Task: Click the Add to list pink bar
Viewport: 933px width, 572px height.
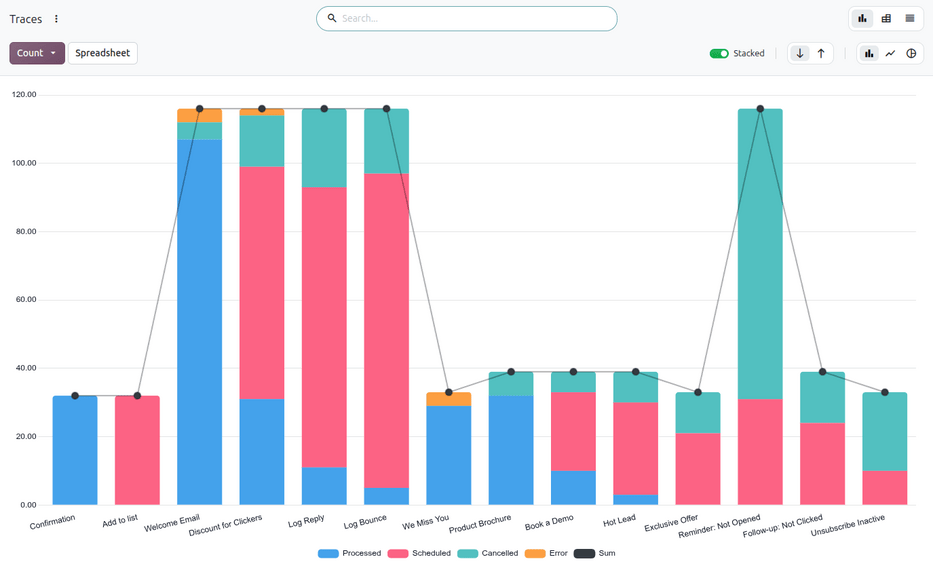Action: point(137,451)
